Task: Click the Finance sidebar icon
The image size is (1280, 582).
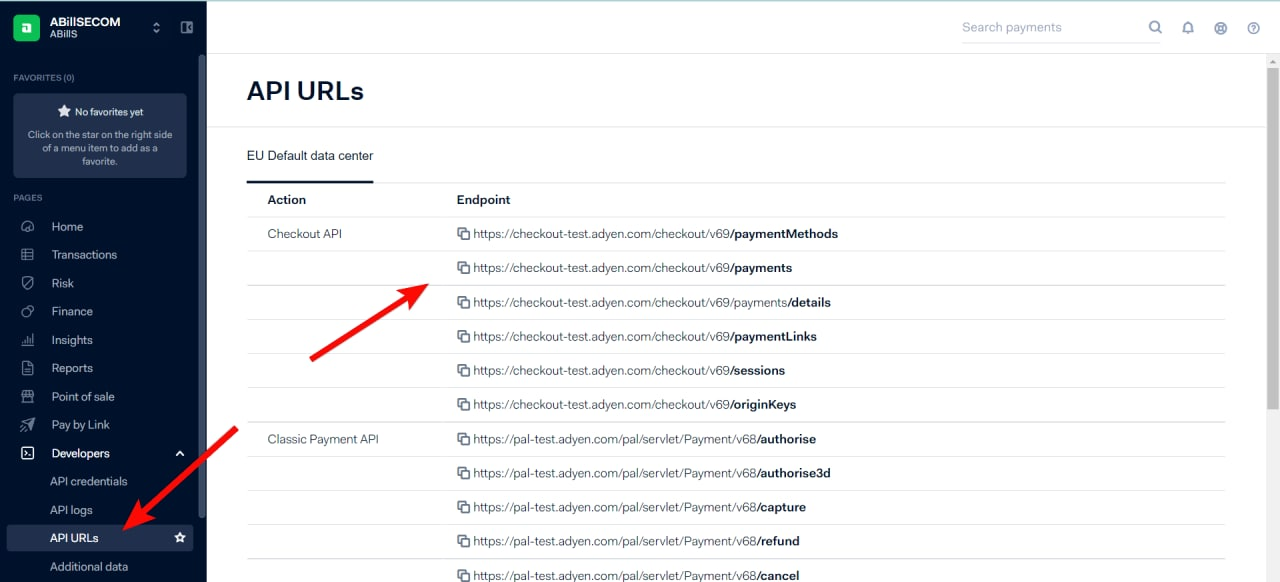Action: (x=28, y=311)
